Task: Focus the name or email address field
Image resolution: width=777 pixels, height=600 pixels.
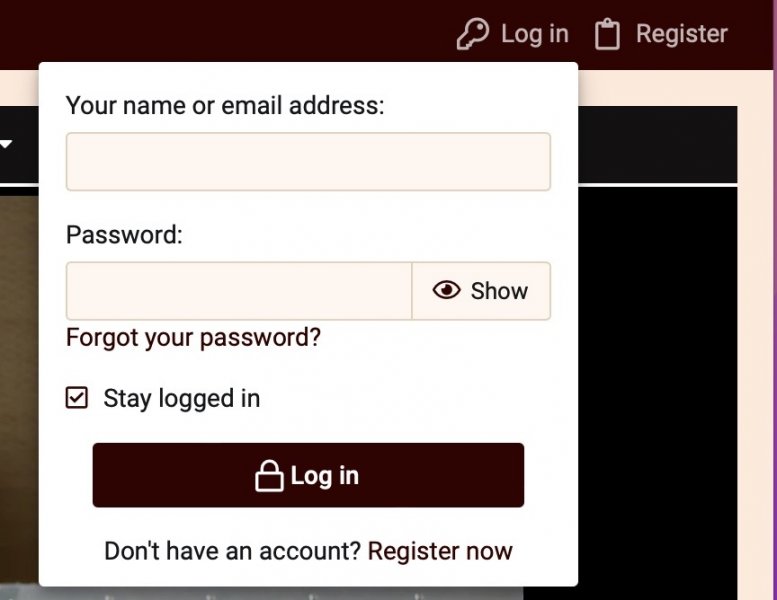Action: tap(308, 162)
